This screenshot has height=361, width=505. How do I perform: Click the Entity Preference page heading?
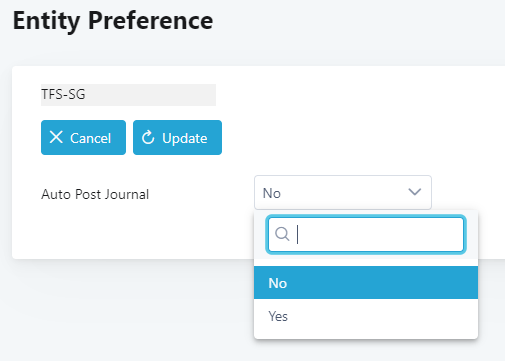point(113,21)
